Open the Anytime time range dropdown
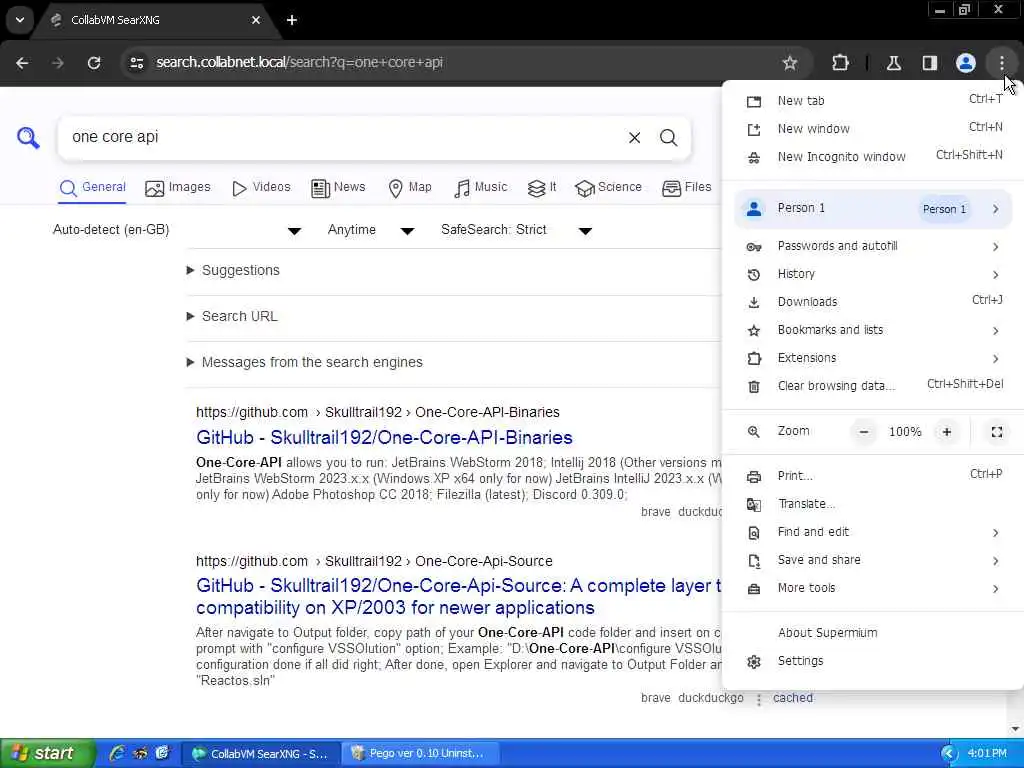Screen dimensions: 1024x768 click(371, 230)
